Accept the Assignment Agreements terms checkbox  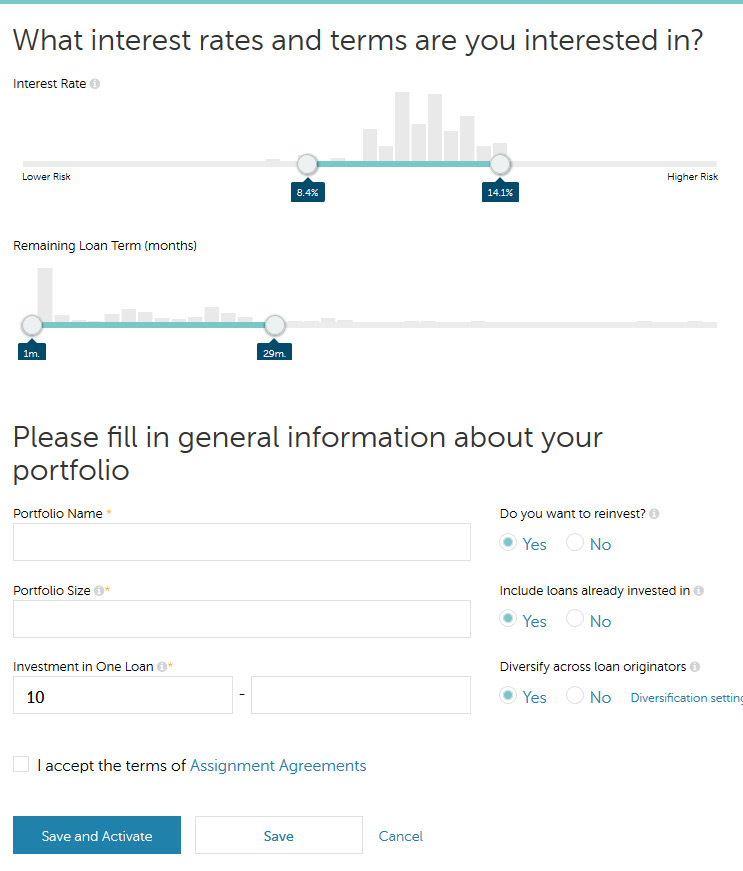click(x=21, y=765)
